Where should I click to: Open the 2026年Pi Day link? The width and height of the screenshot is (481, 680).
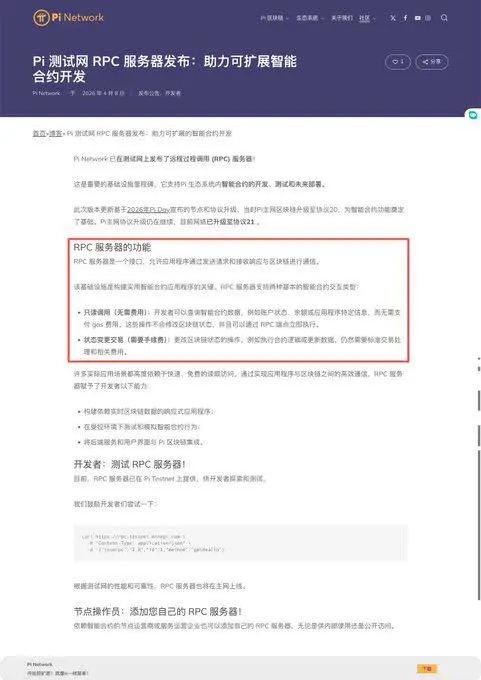(x=148, y=209)
